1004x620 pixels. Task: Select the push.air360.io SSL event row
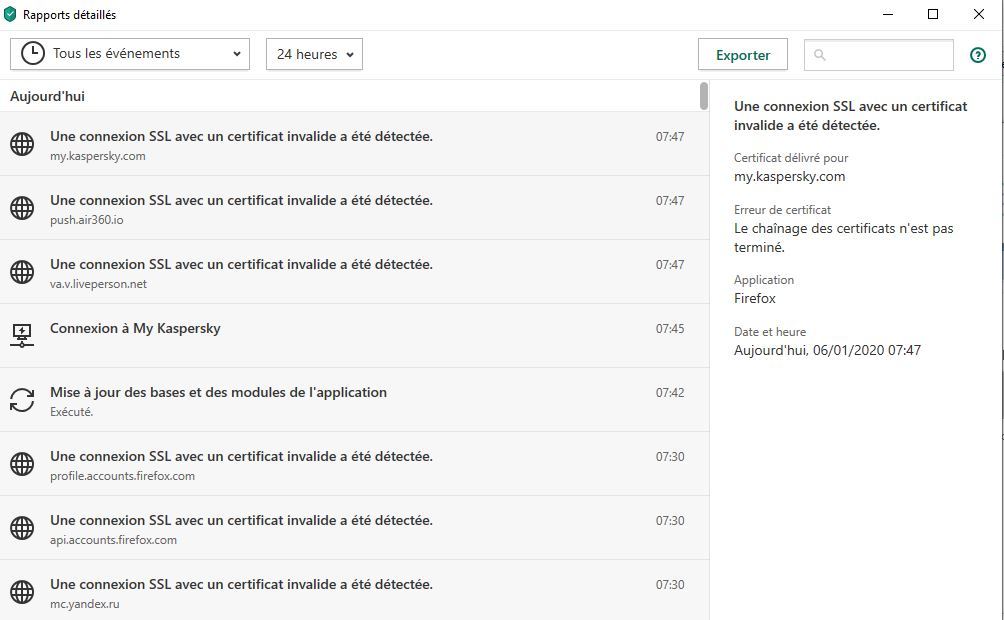350,208
